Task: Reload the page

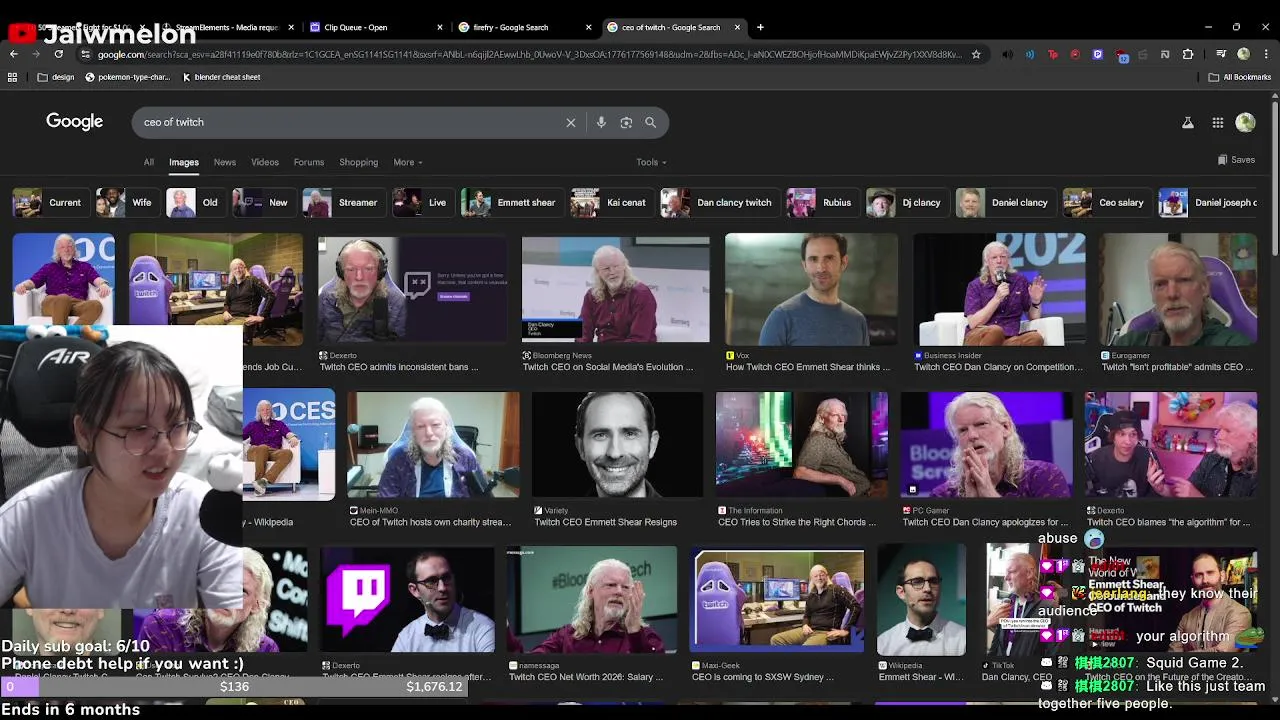Action: pyautogui.click(x=58, y=54)
